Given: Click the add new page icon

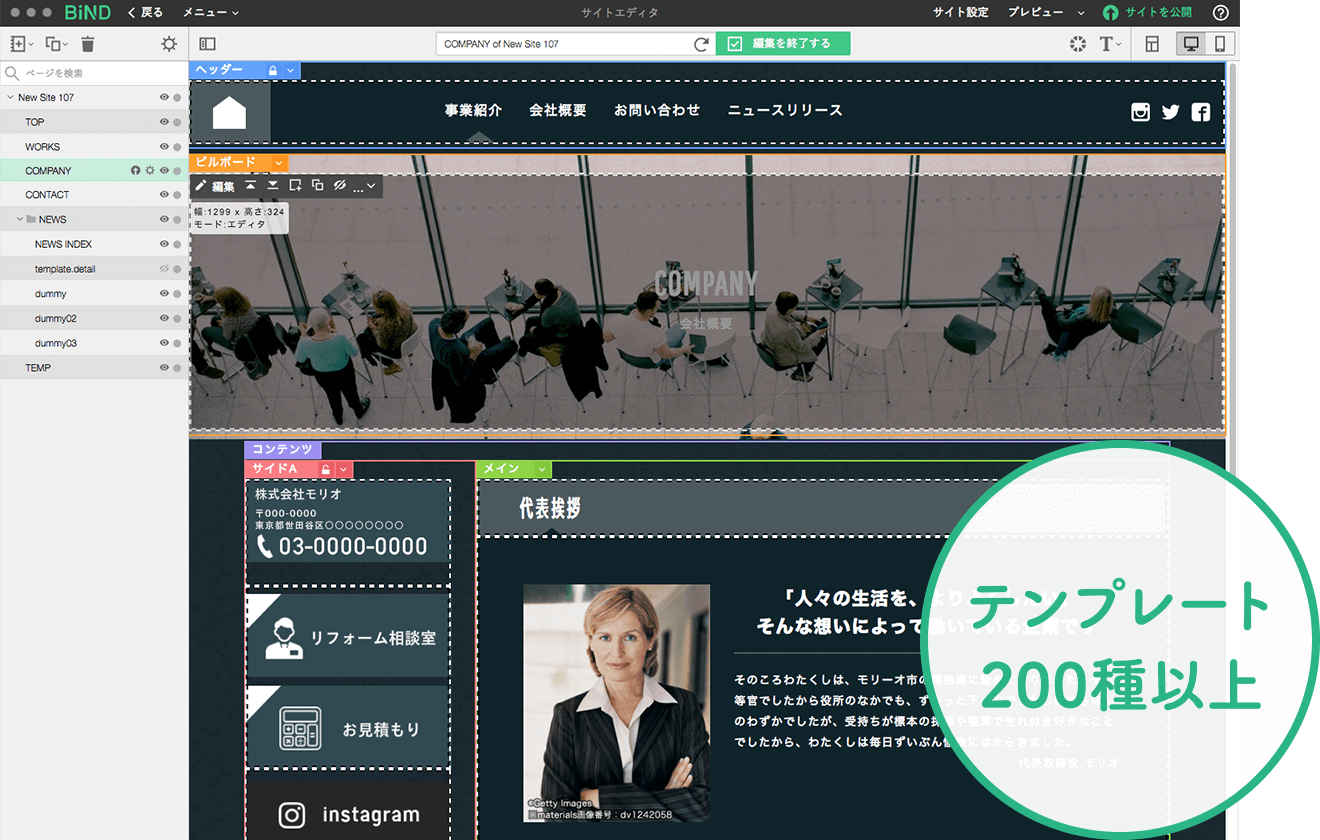Looking at the screenshot, I should coord(18,44).
